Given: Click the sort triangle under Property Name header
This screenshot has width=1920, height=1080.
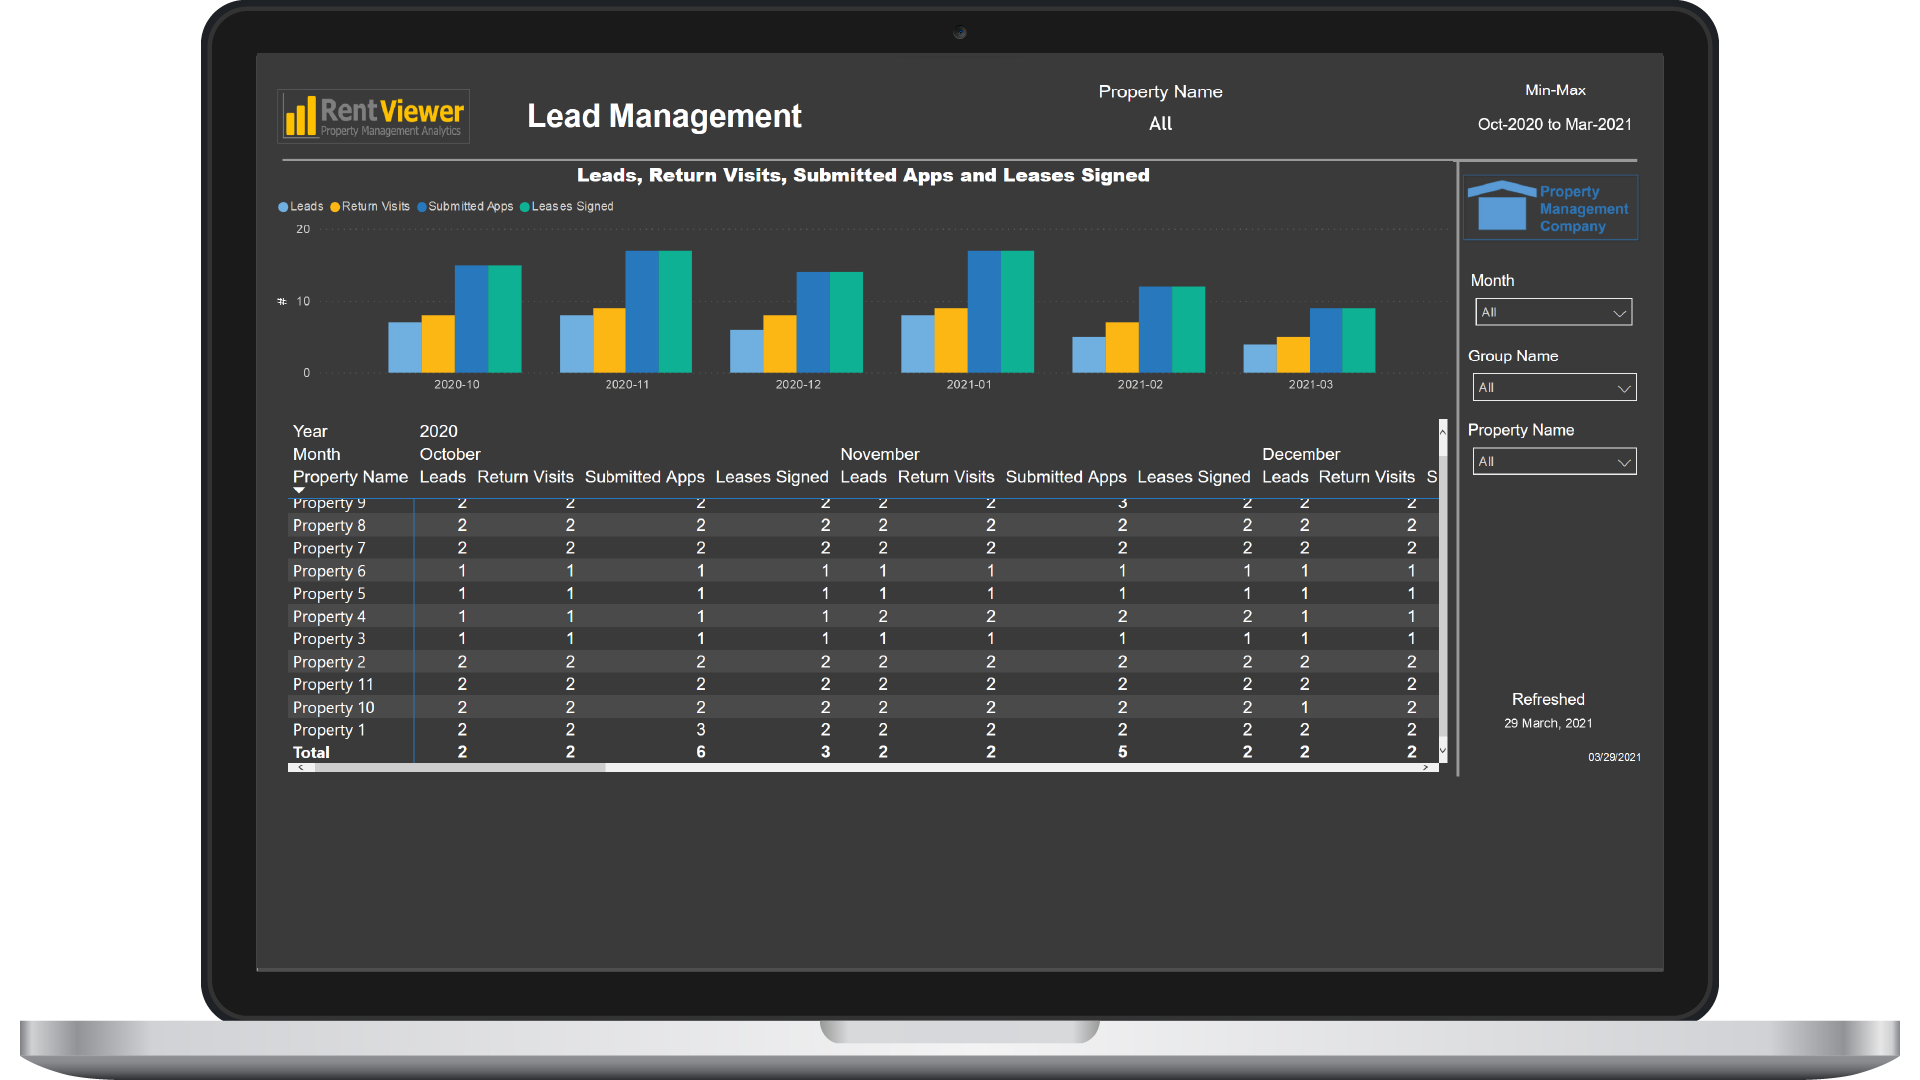Looking at the screenshot, I should click(x=299, y=491).
